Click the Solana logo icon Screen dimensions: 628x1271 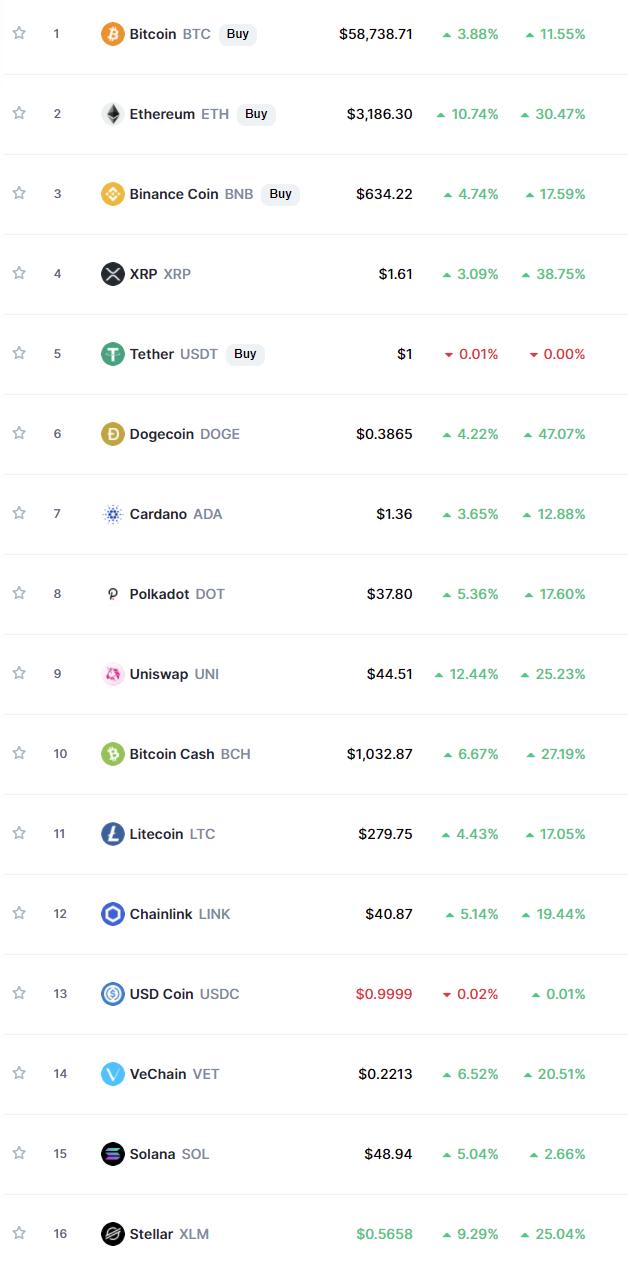113,1154
